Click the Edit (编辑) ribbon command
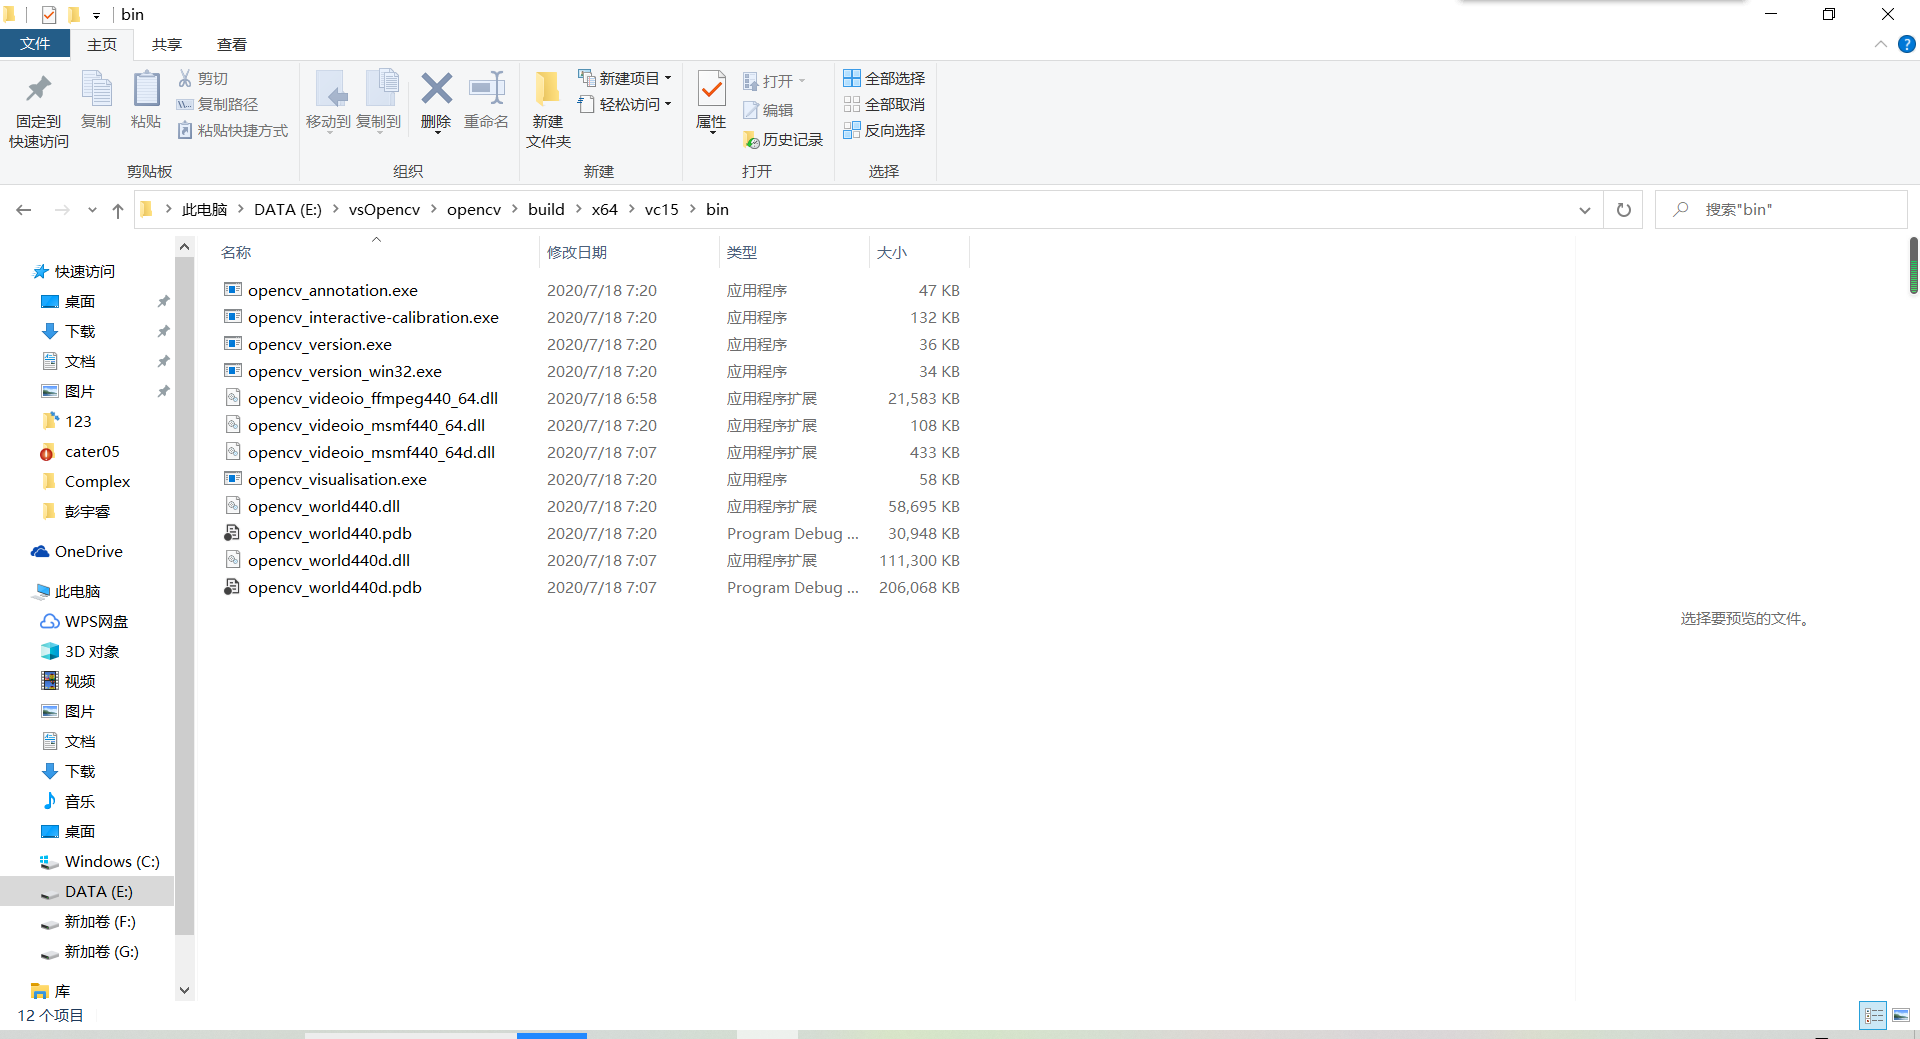Image resolution: width=1920 pixels, height=1039 pixels. pos(768,110)
